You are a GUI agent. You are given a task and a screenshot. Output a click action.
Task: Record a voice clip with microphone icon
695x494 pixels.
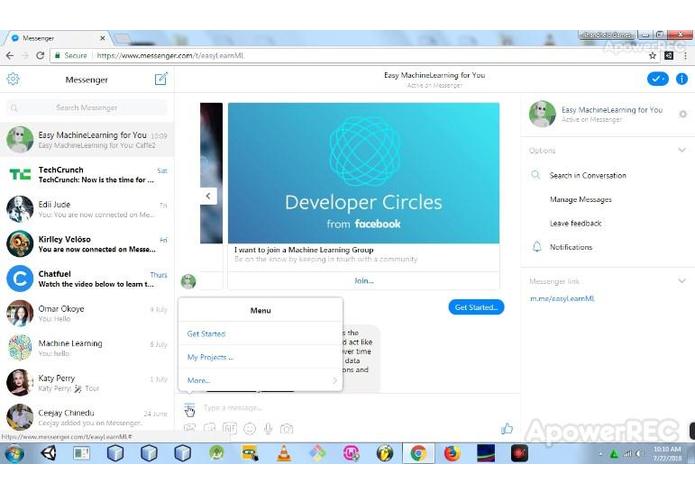pyautogui.click(x=268, y=428)
